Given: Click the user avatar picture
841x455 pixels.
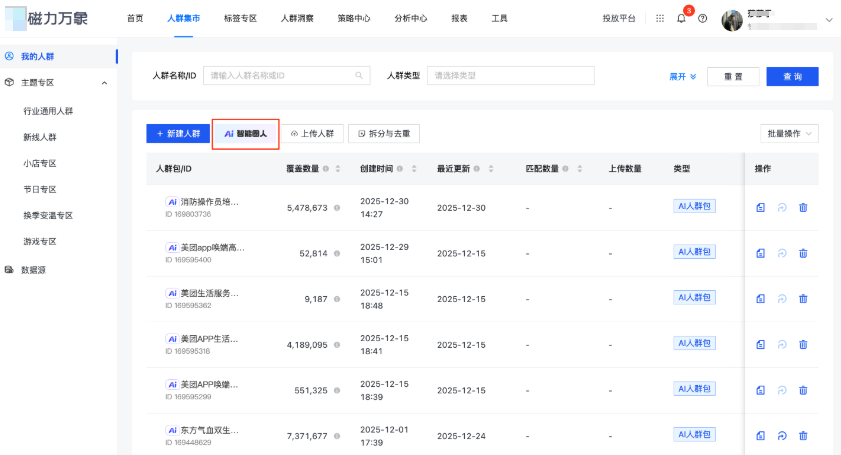Looking at the screenshot, I should point(732,20).
